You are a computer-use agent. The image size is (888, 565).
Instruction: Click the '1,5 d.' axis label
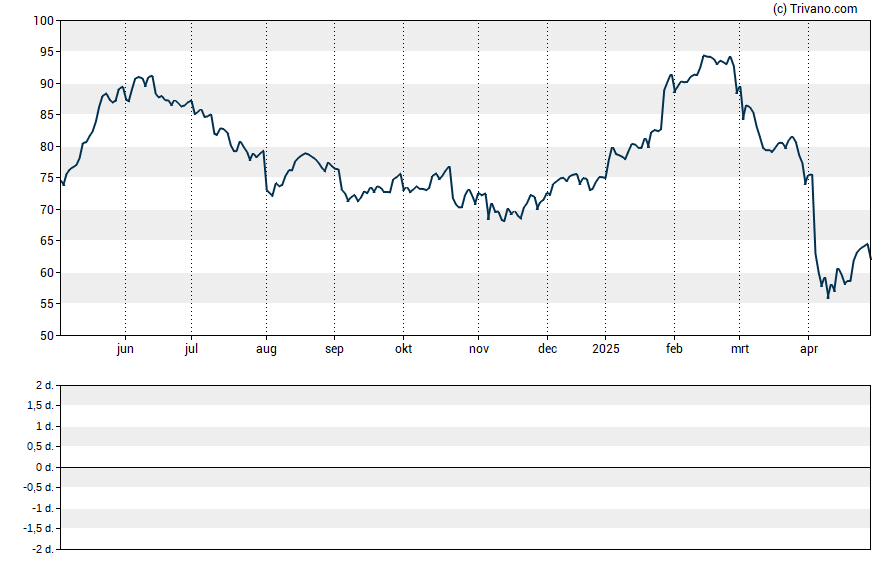(x=41, y=405)
